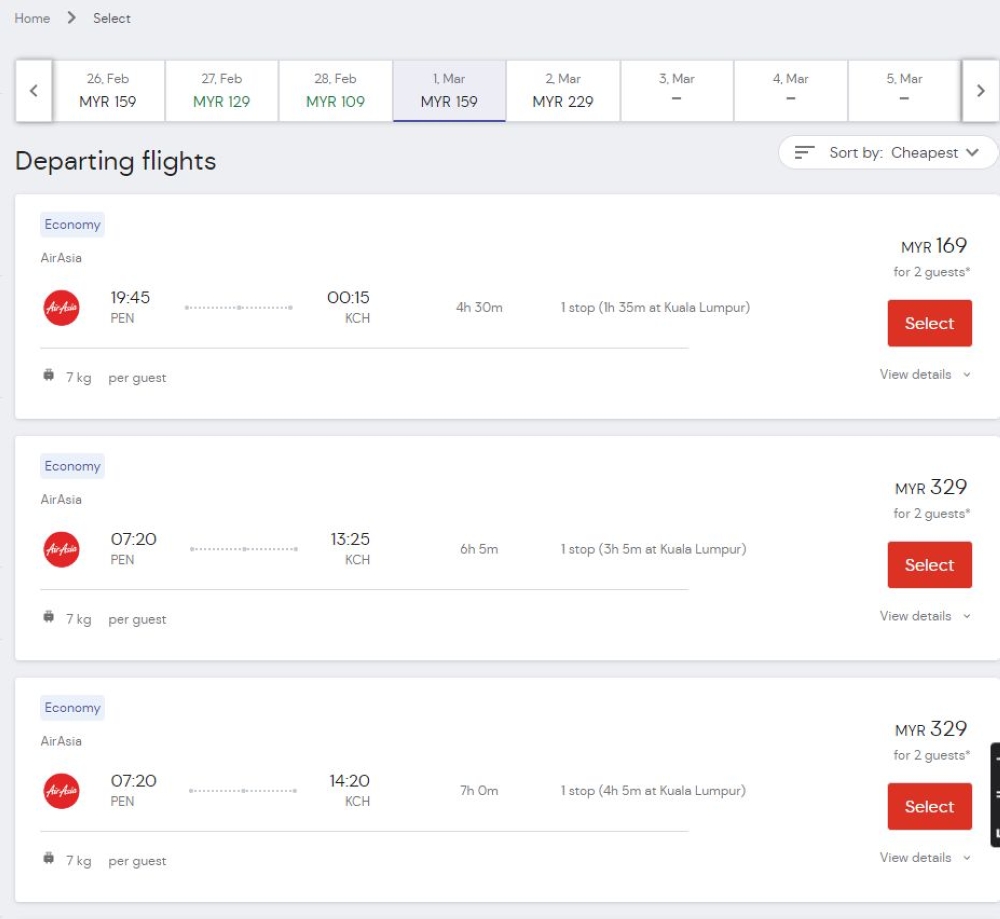
Task: Go to Home via breadcrumb link
Action: pos(32,18)
